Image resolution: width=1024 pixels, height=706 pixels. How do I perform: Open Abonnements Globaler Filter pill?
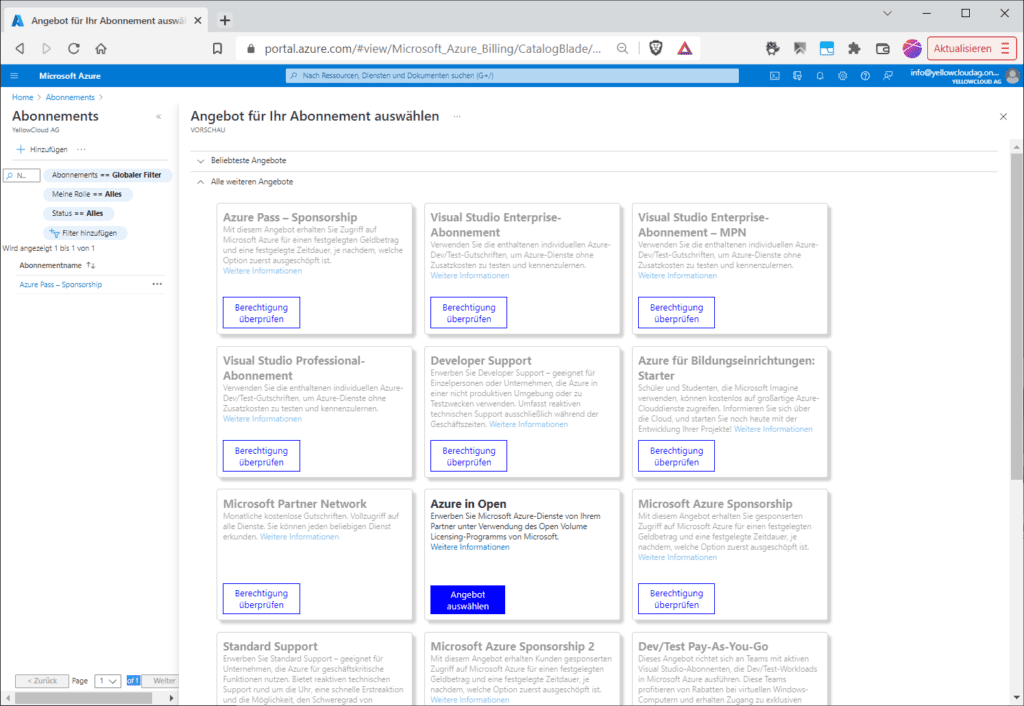point(107,175)
